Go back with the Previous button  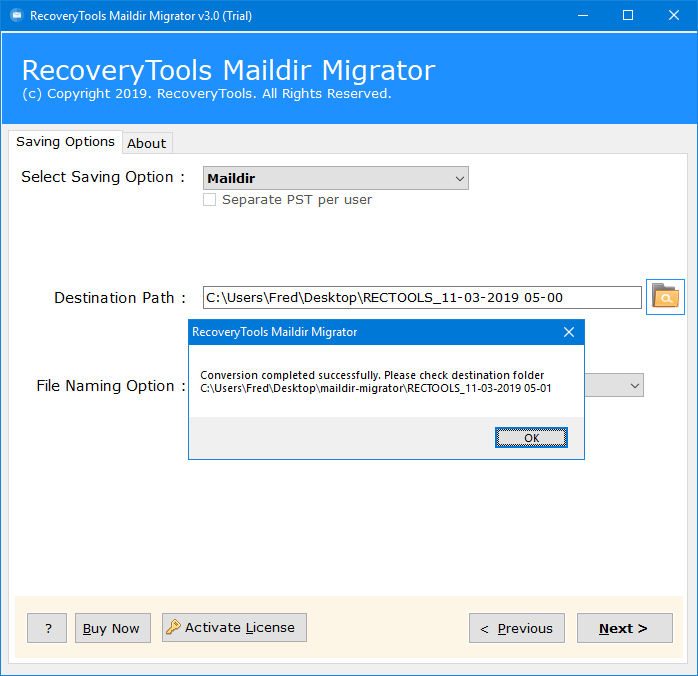point(516,628)
